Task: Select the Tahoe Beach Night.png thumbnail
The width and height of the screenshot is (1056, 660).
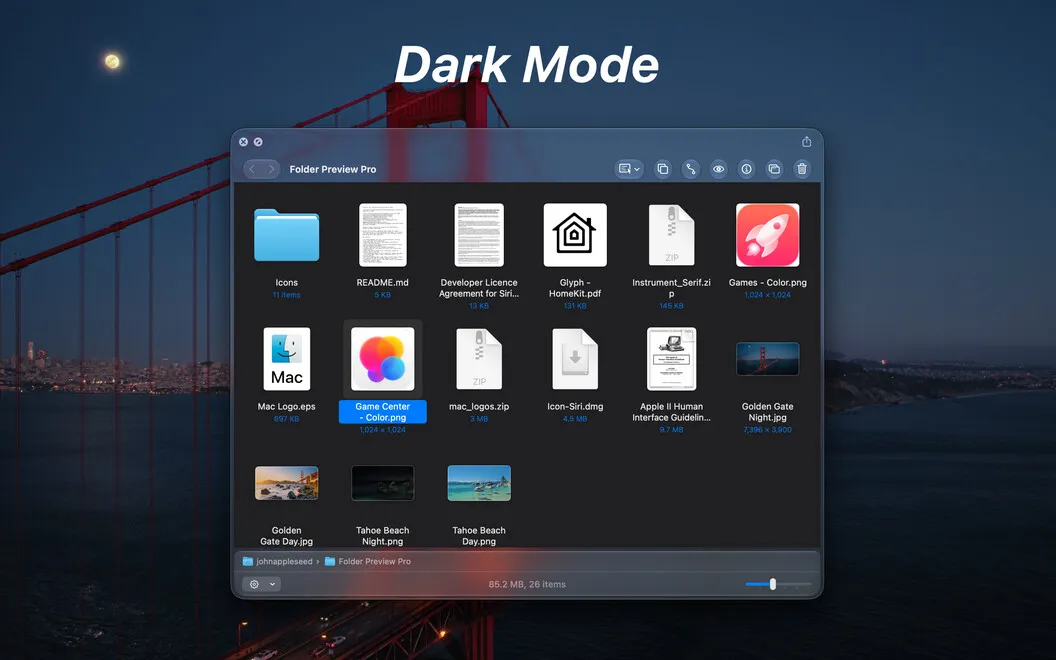Action: click(383, 483)
